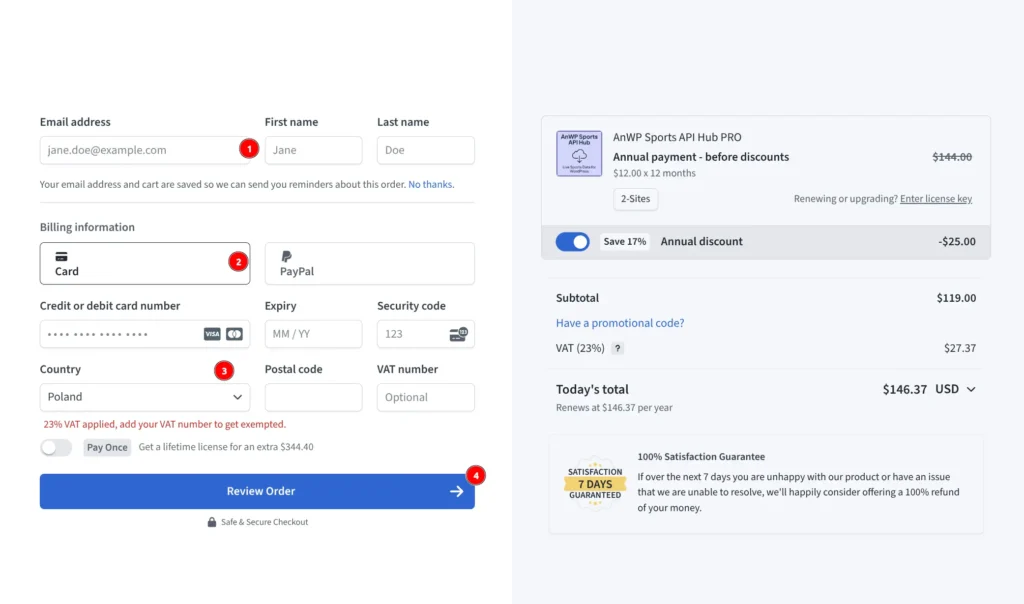Viewport: 1024px width, 604px height.
Task: Click the Annual discount -$25.00 value
Action: pos(957,242)
